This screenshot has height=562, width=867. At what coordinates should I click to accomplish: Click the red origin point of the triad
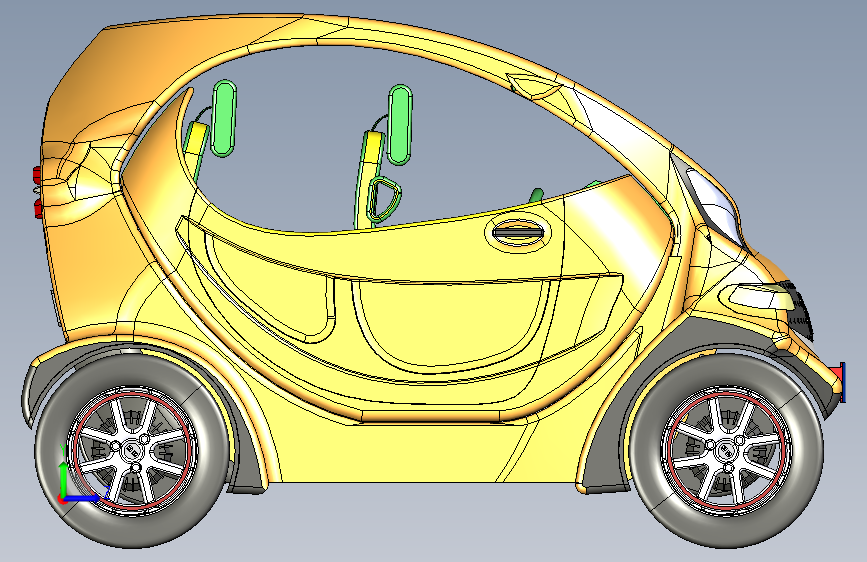pyautogui.click(x=62, y=499)
